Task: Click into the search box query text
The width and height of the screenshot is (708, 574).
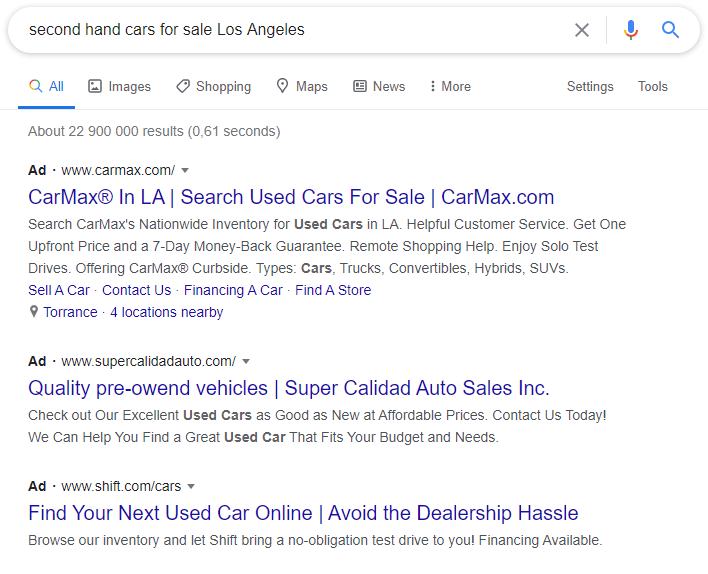Action: [x=167, y=30]
